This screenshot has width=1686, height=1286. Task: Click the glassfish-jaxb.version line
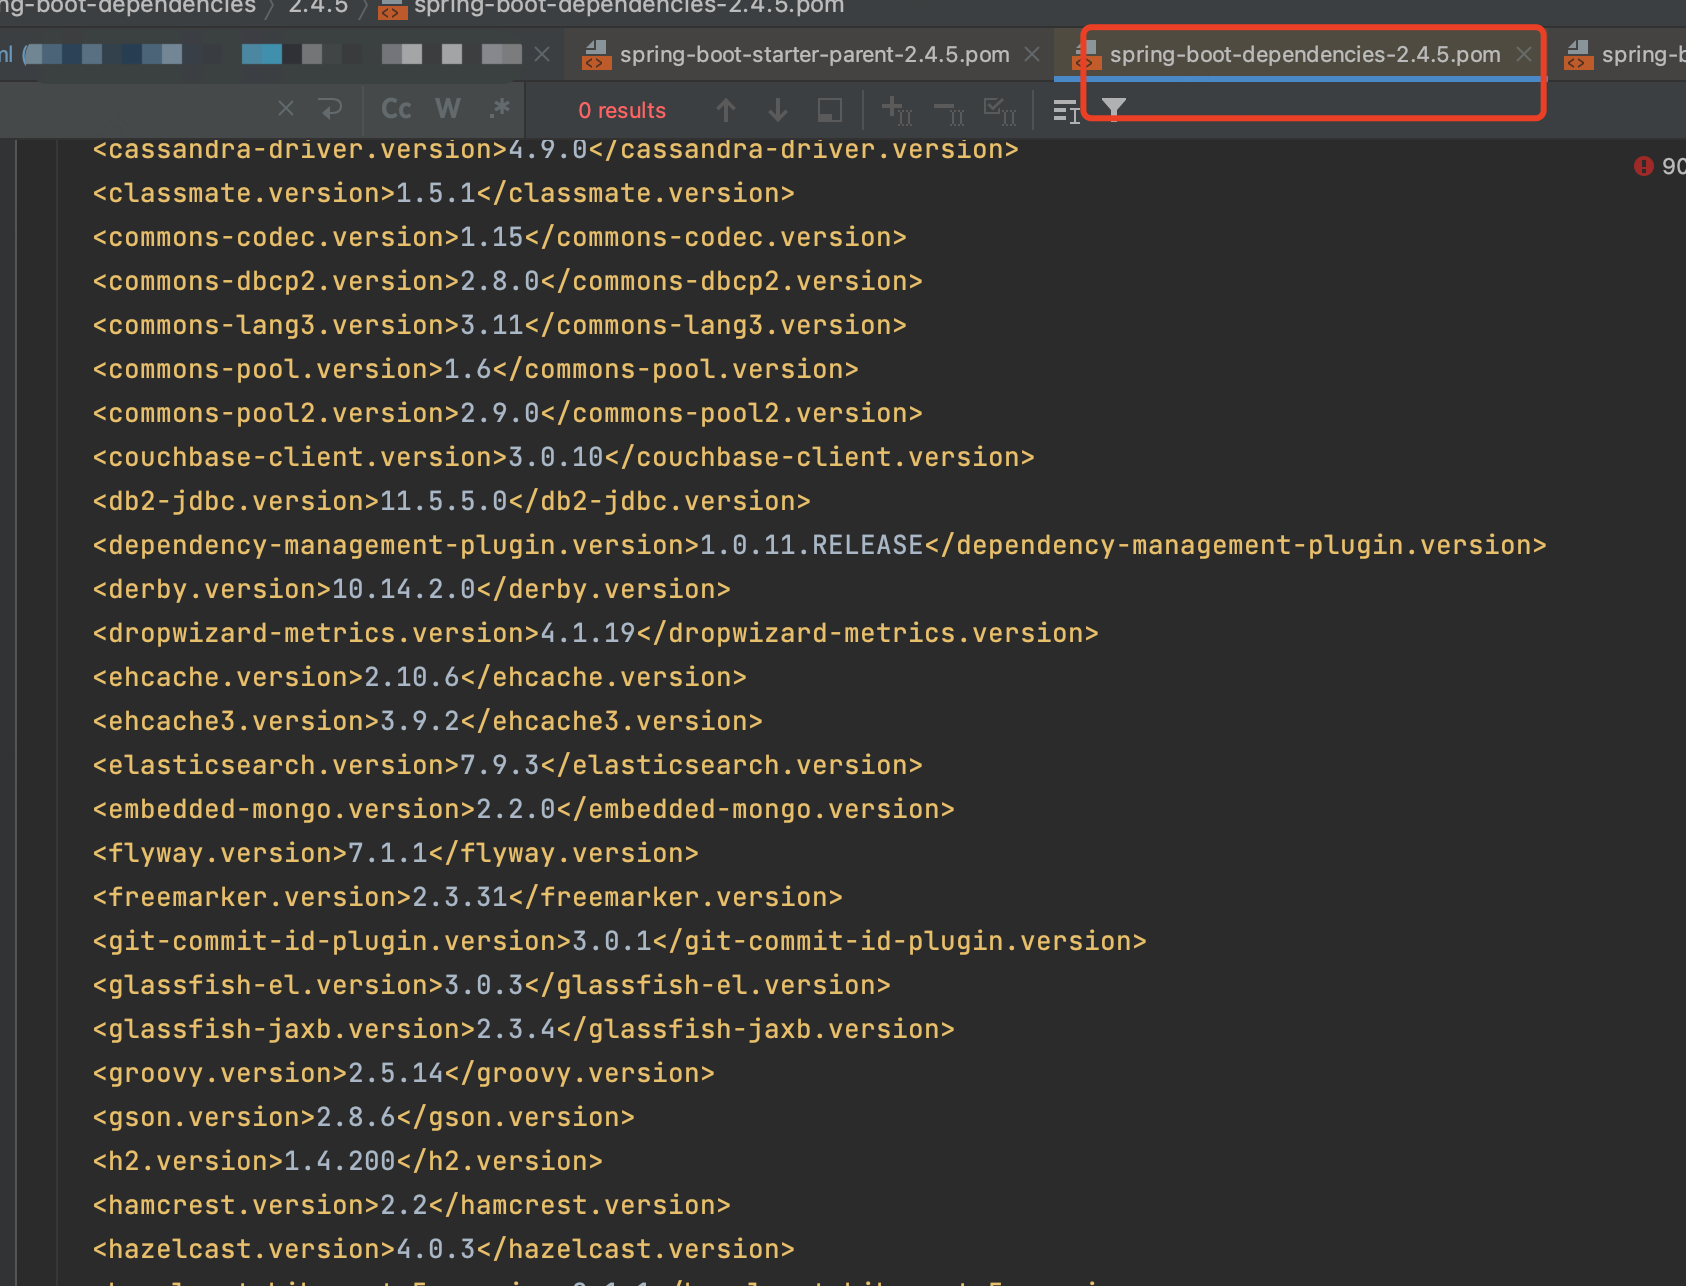(524, 1029)
